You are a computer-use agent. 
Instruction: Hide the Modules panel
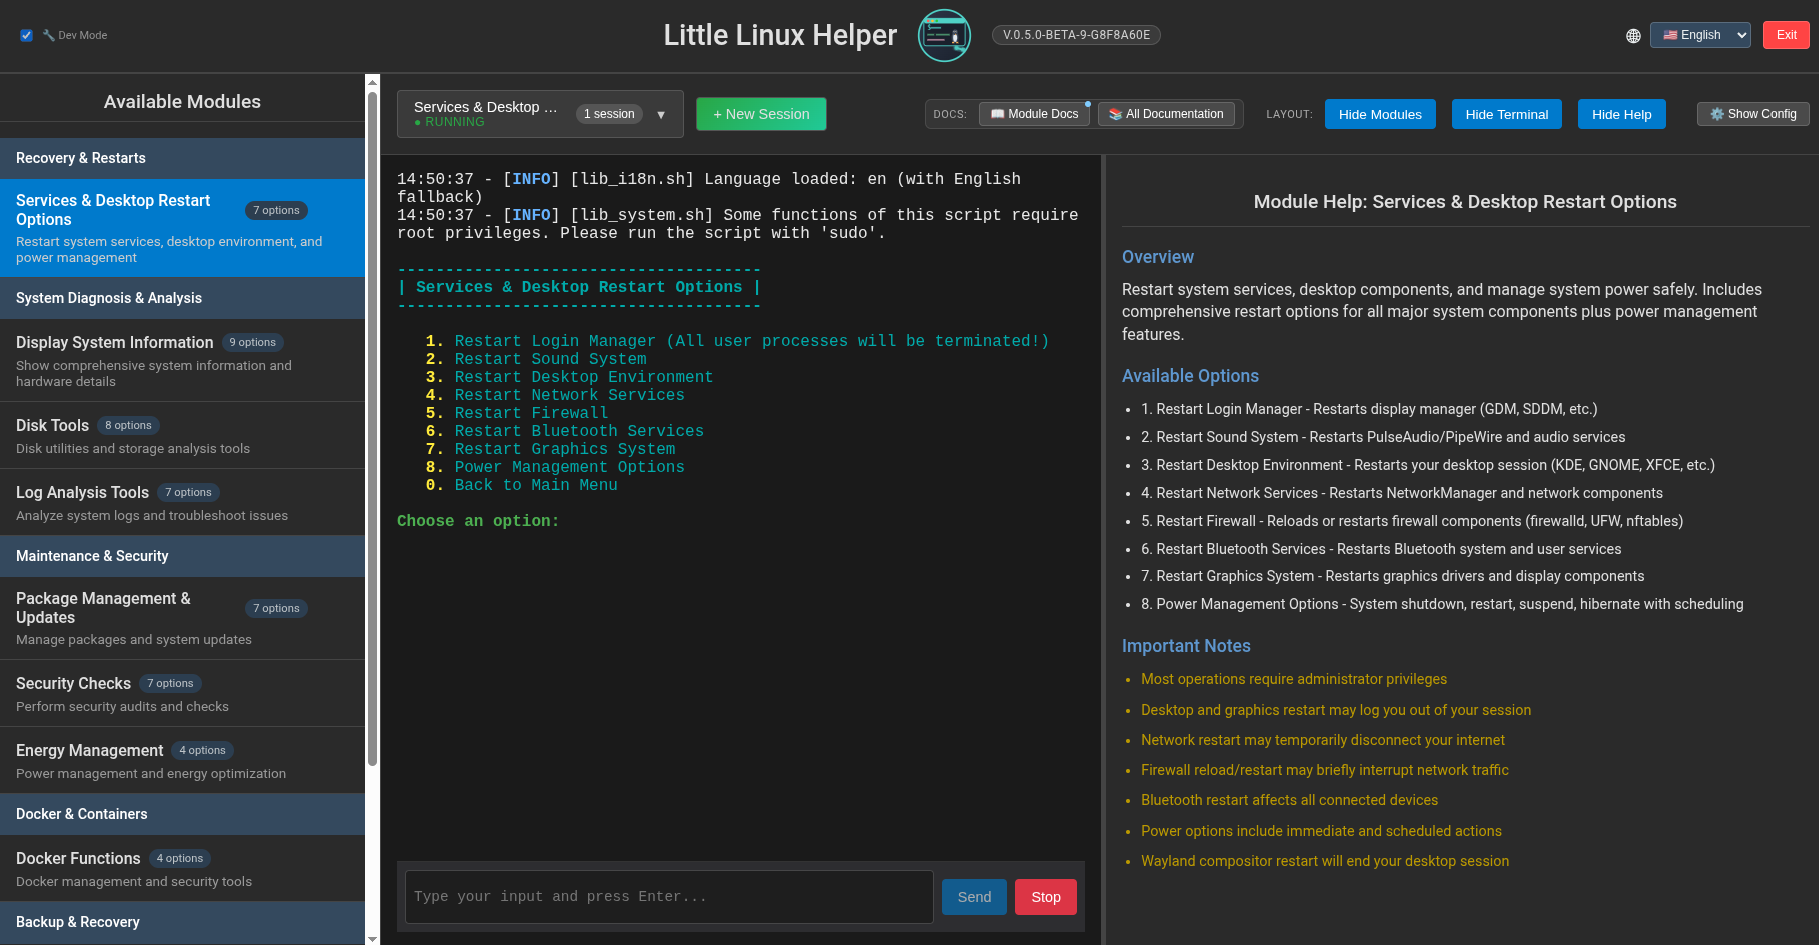click(1380, 114)
